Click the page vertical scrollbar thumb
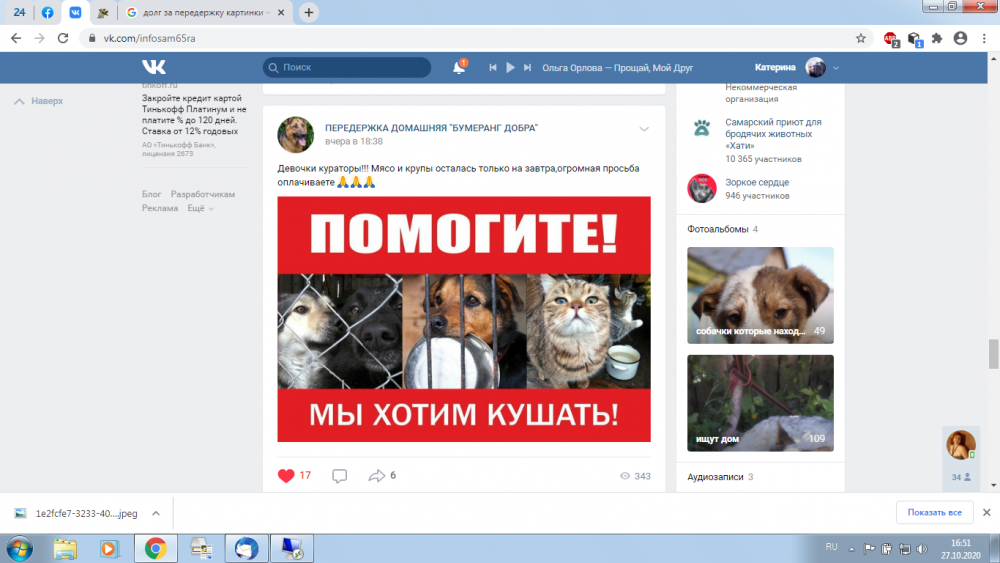1000x563 pixels. (x=993, y=354)
